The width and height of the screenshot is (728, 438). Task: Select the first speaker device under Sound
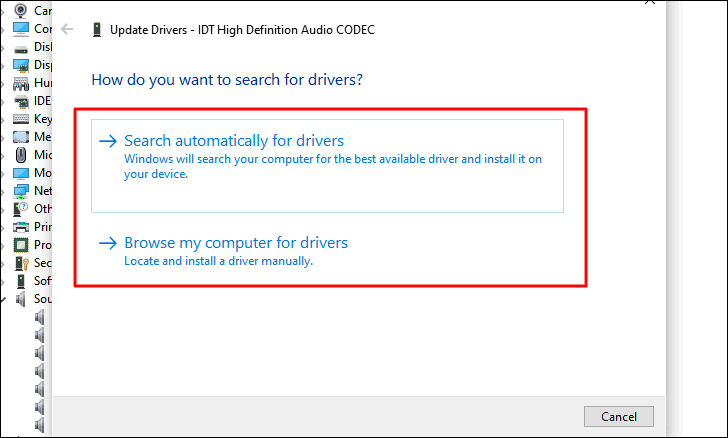[39, 317]
